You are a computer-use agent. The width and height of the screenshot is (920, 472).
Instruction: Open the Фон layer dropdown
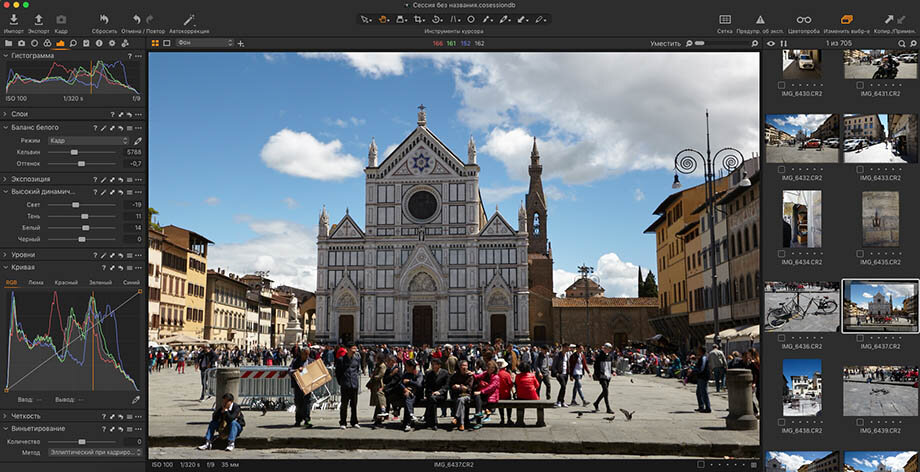(x=205, y=43)
